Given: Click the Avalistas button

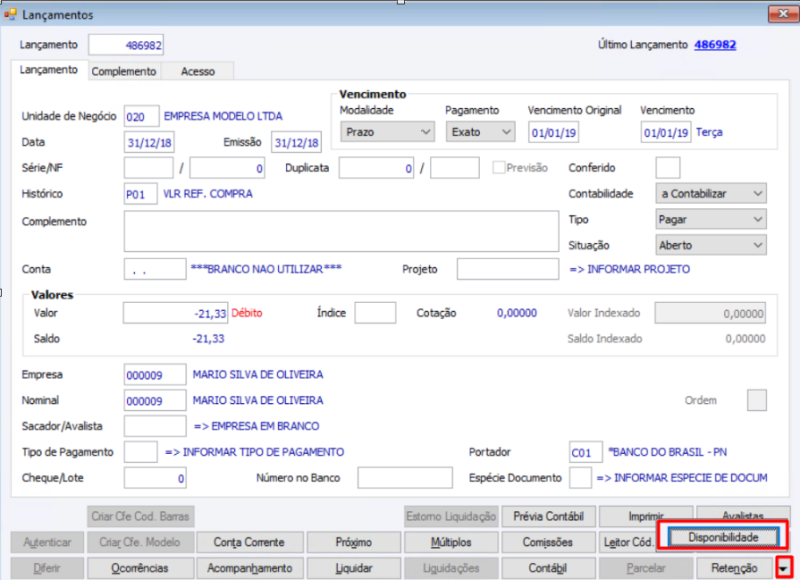Looking at the screenshot, I should click(x=743, y=514).
